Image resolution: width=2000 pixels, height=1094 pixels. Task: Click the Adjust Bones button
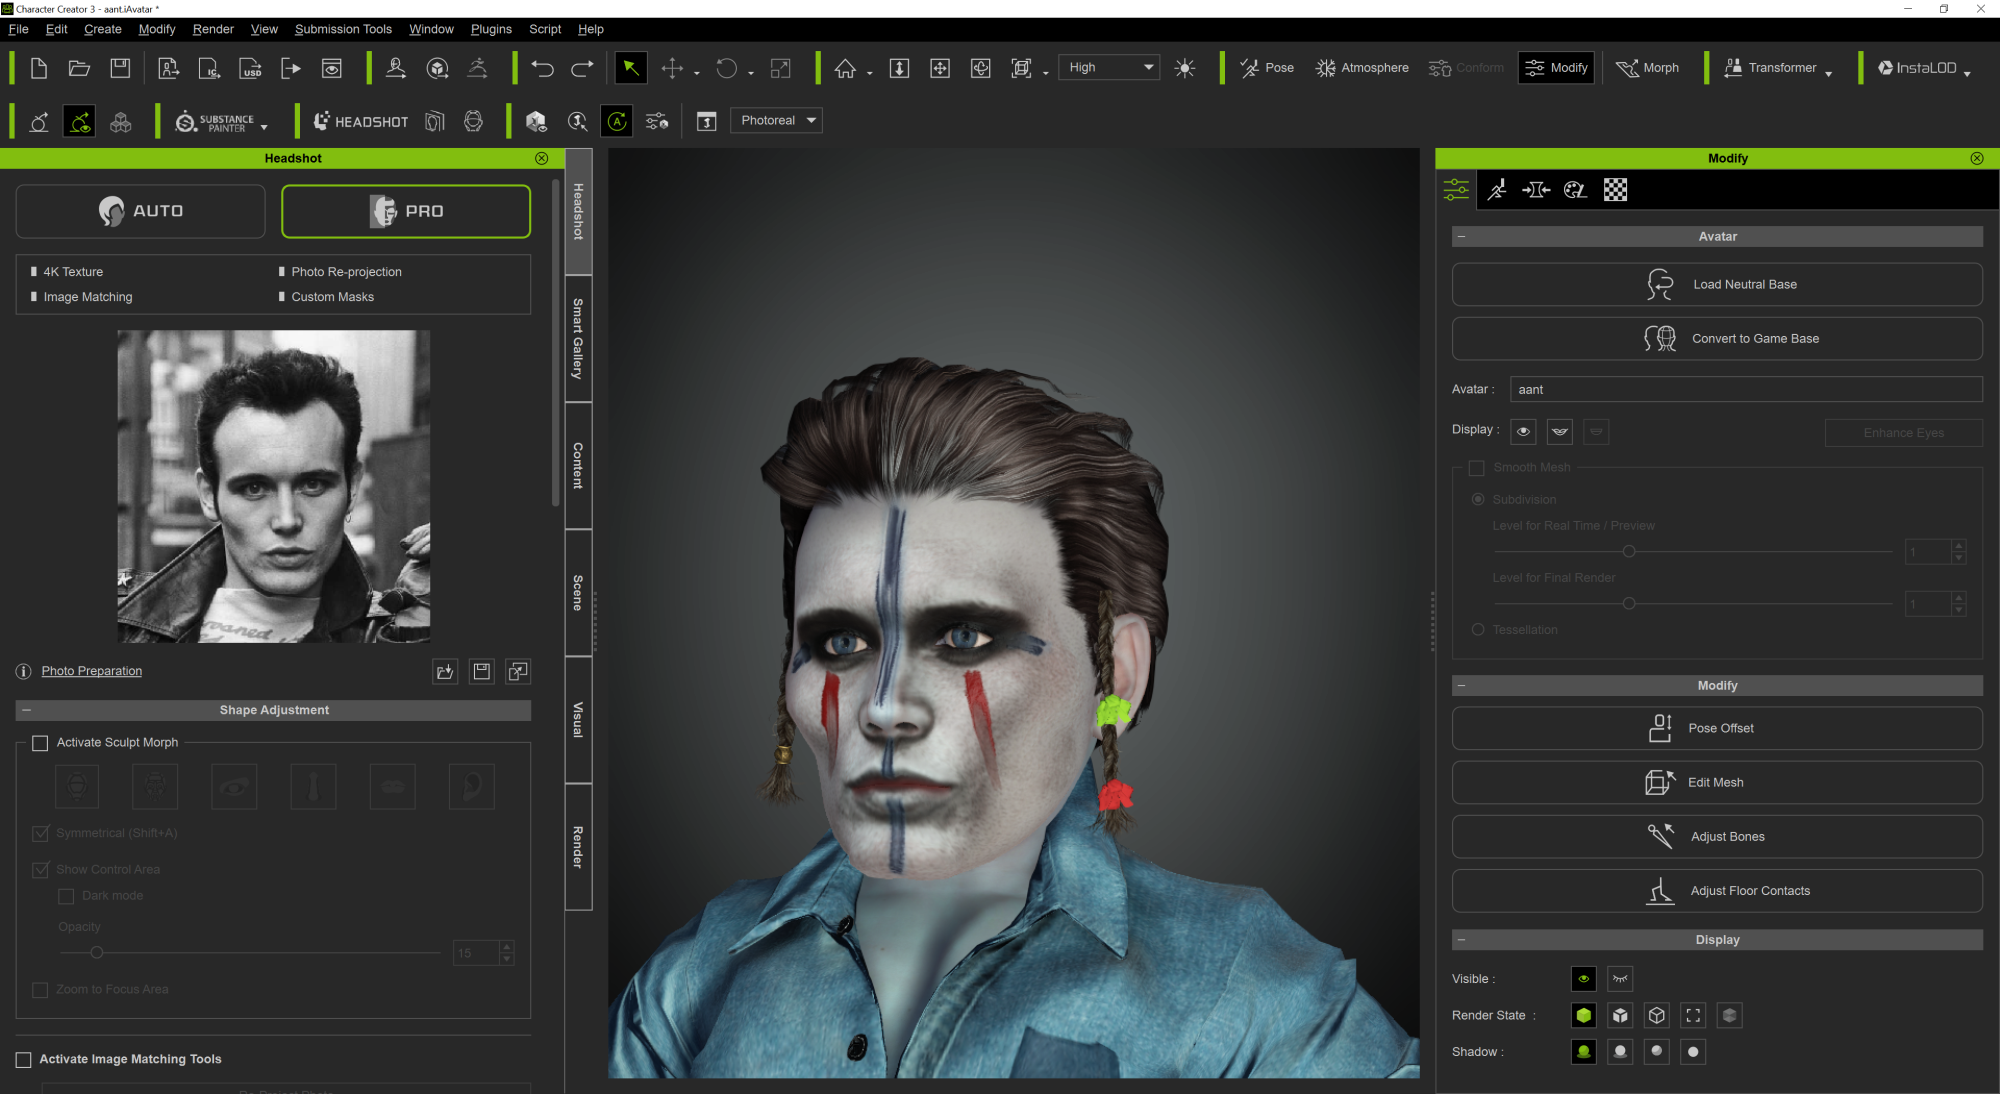pyautogui.click(x=1717, y=837)
